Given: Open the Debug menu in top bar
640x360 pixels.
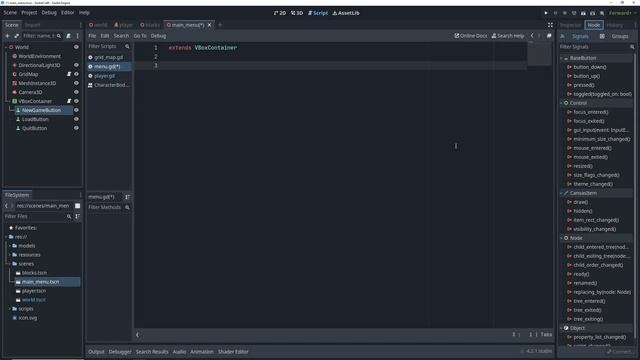Looking at the screenshot, I should 49,13.
